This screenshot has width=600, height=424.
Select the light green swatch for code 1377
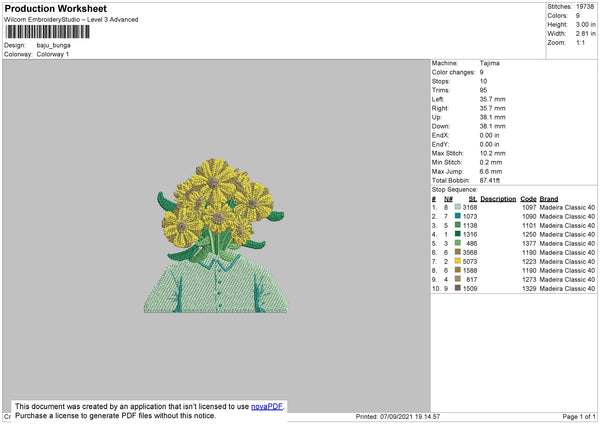[458, 243]
